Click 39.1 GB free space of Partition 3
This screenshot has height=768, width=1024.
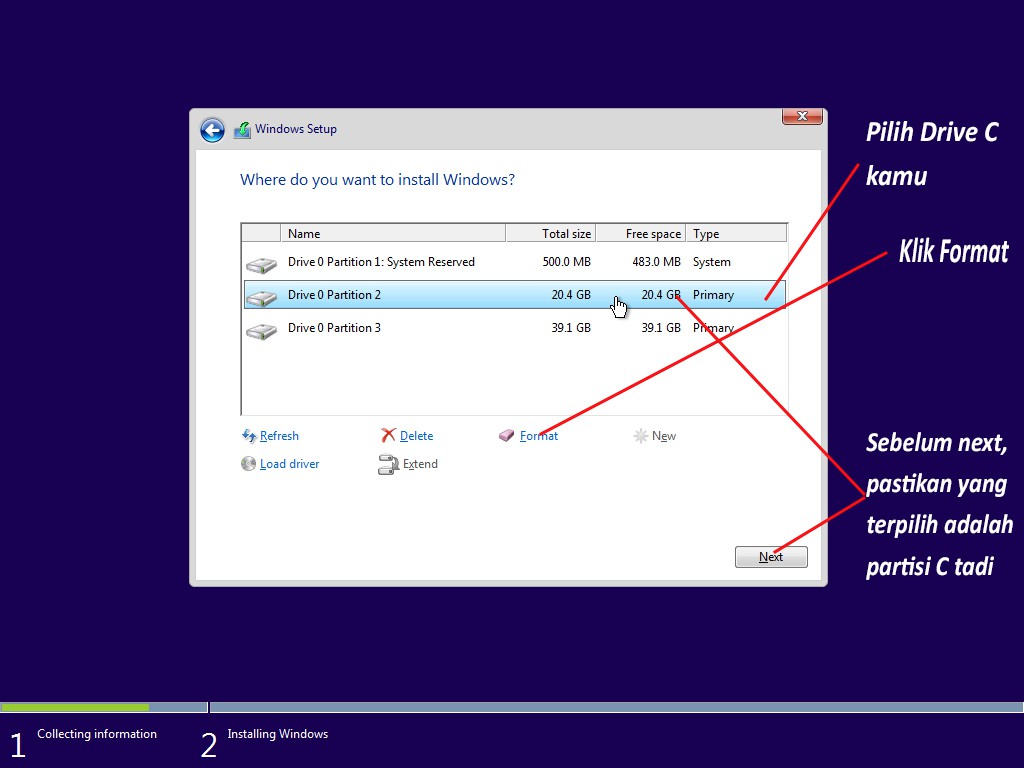(661, 328)
